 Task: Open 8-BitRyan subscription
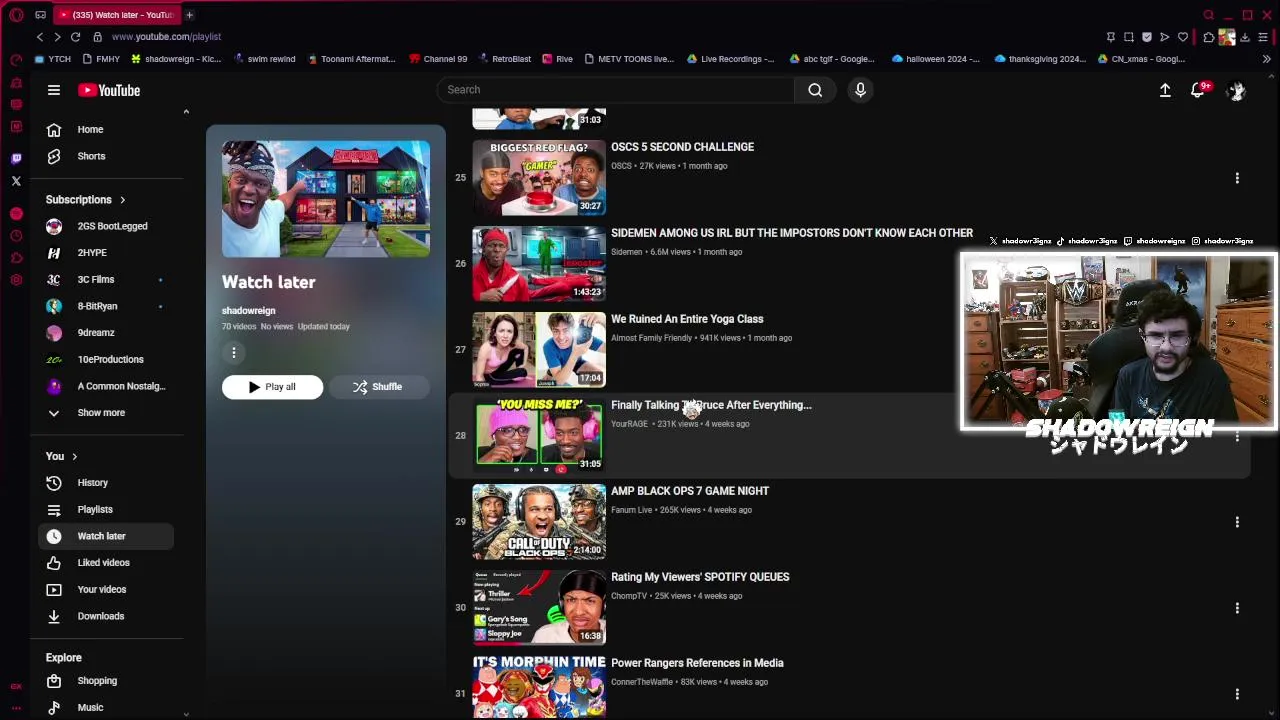[x=106, y=306]
